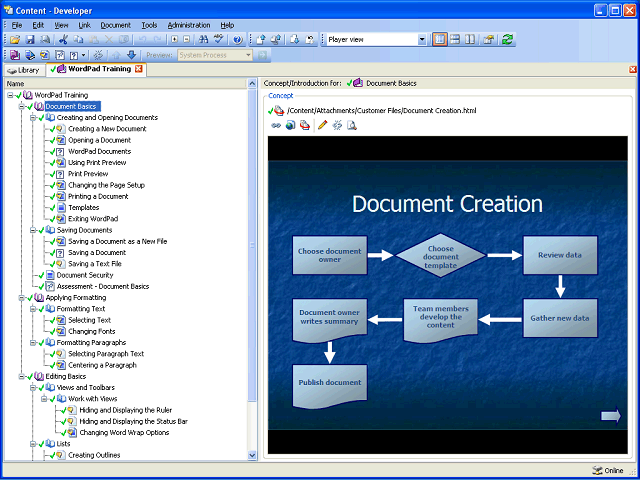This screenshot has width=640, height=480.
Task: Click the Expand tree toolbar icon
Action: point(175,40)
